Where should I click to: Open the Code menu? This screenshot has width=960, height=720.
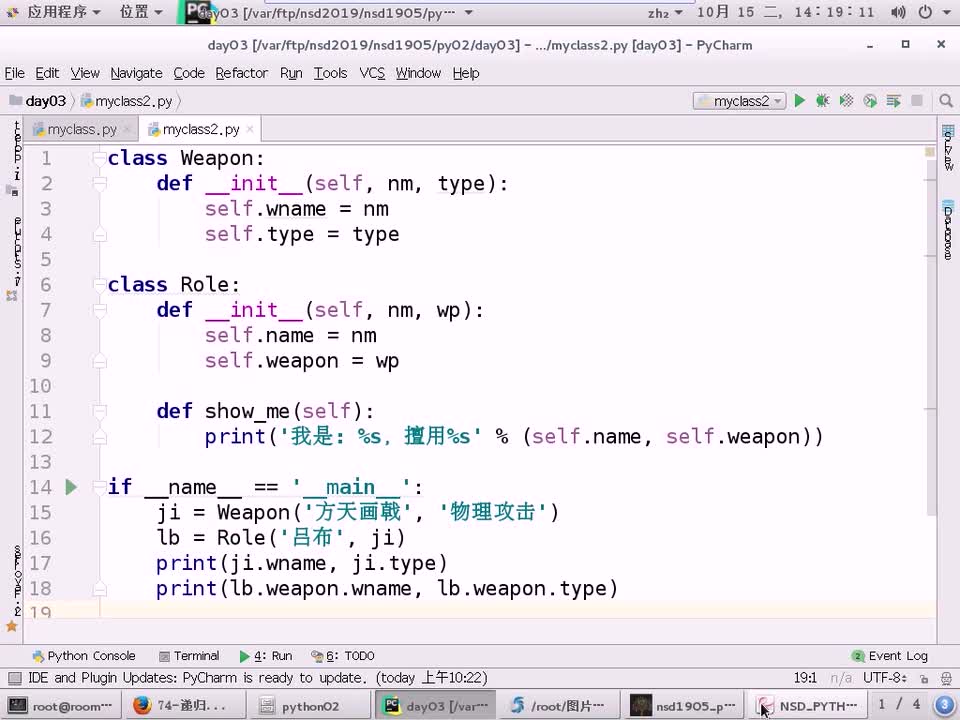(189, 73)
